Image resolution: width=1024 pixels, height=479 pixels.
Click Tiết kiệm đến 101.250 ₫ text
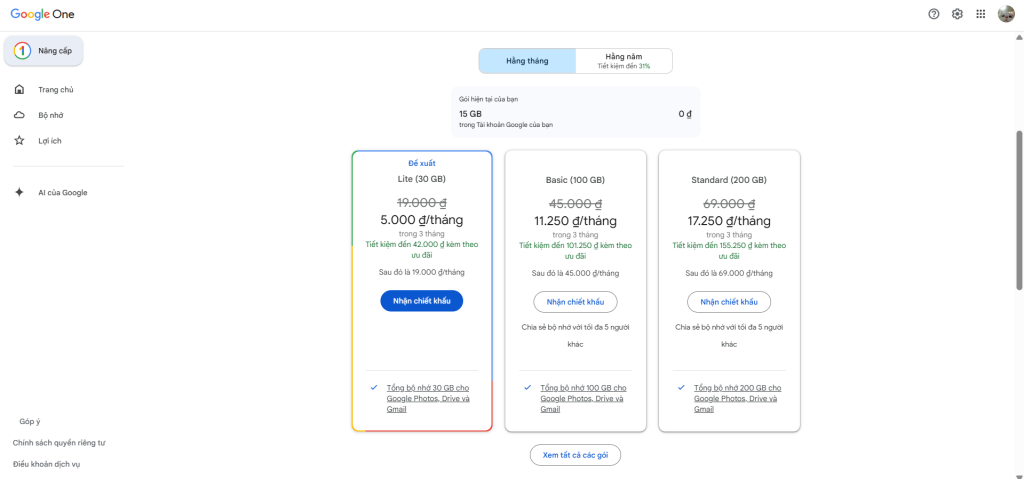point(575,251)
